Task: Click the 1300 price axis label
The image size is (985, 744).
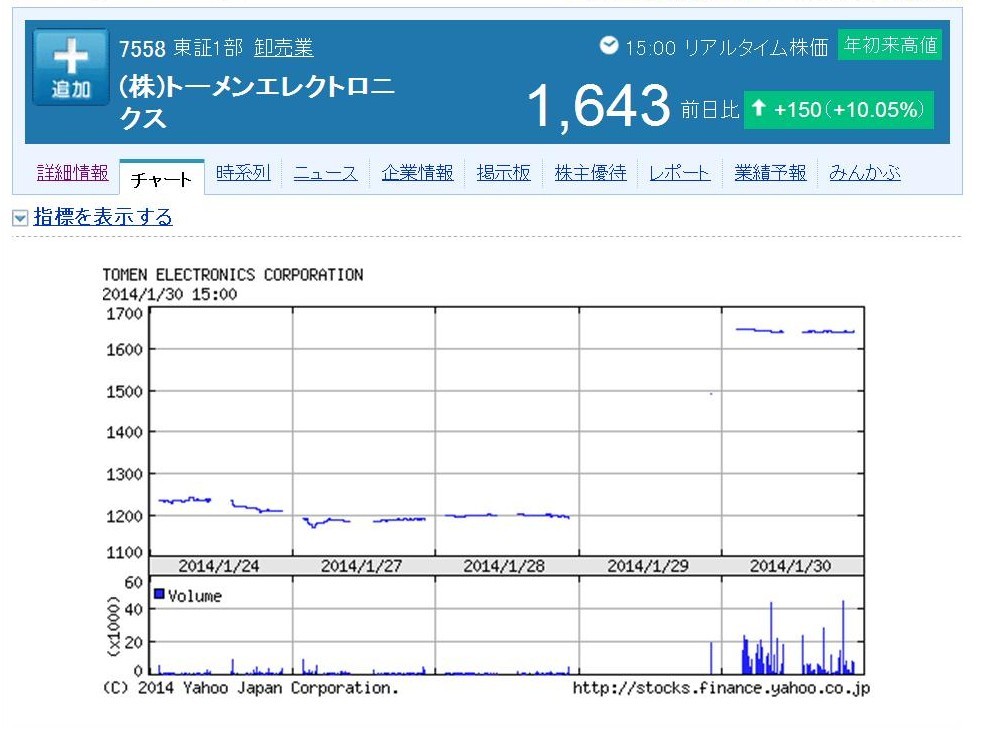Action: (124, 474)
